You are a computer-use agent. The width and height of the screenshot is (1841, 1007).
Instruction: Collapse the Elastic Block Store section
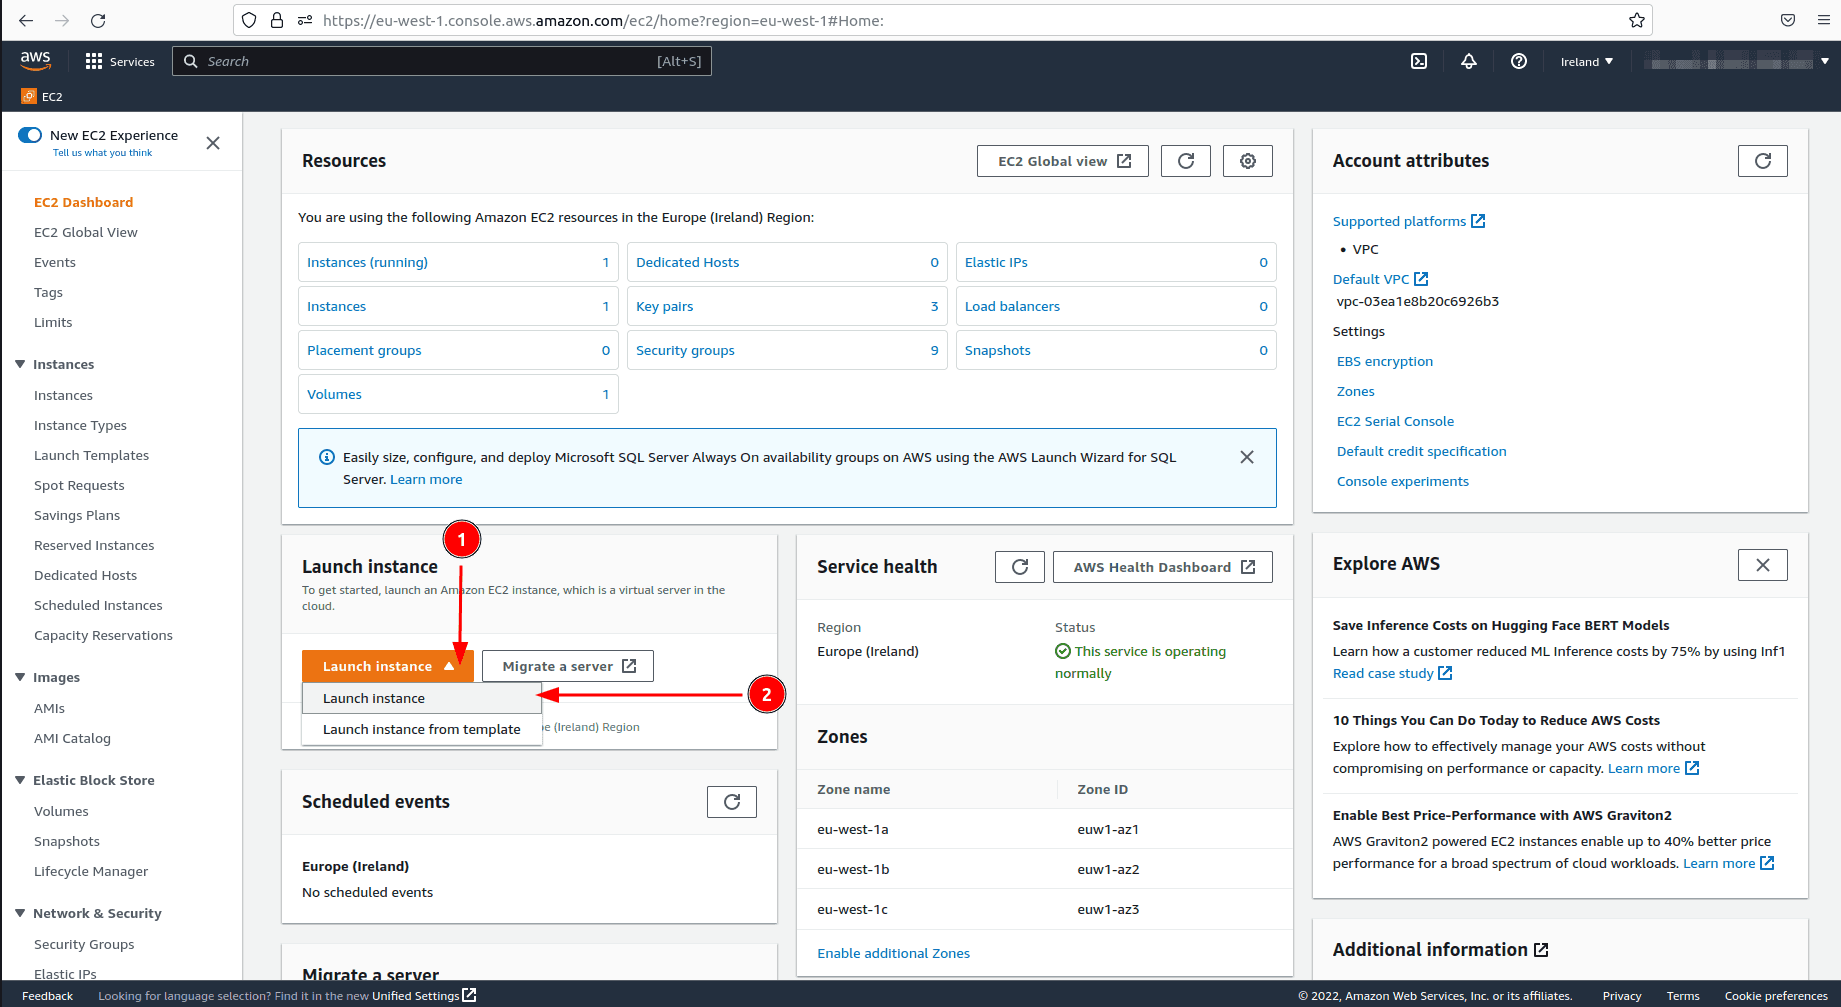coord(20,780)
